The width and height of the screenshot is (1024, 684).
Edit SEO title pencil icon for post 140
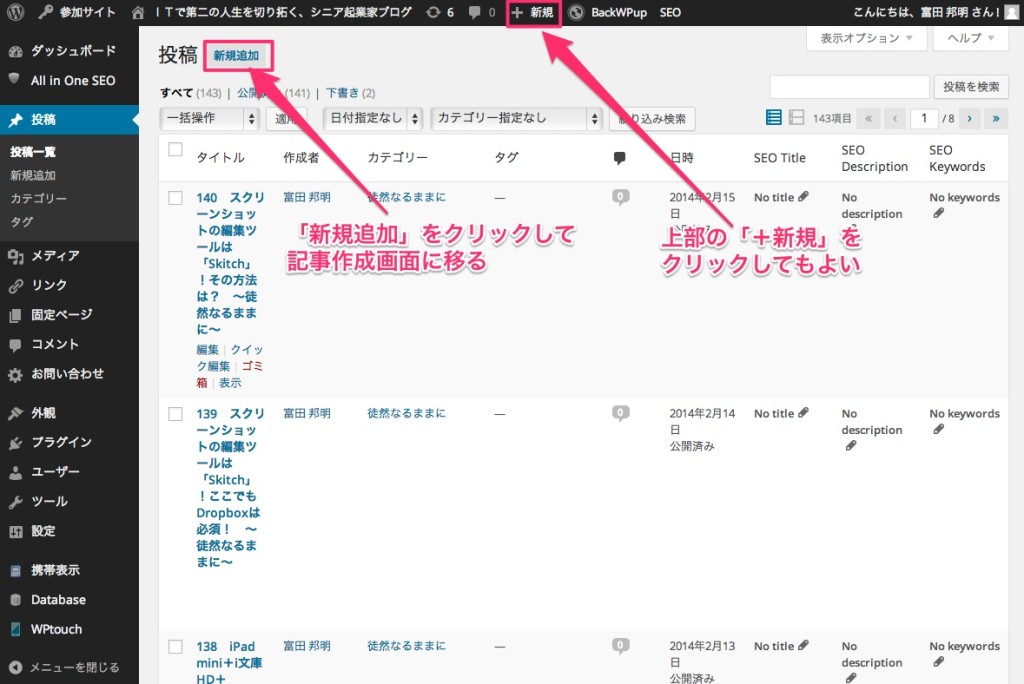point(803,197)
